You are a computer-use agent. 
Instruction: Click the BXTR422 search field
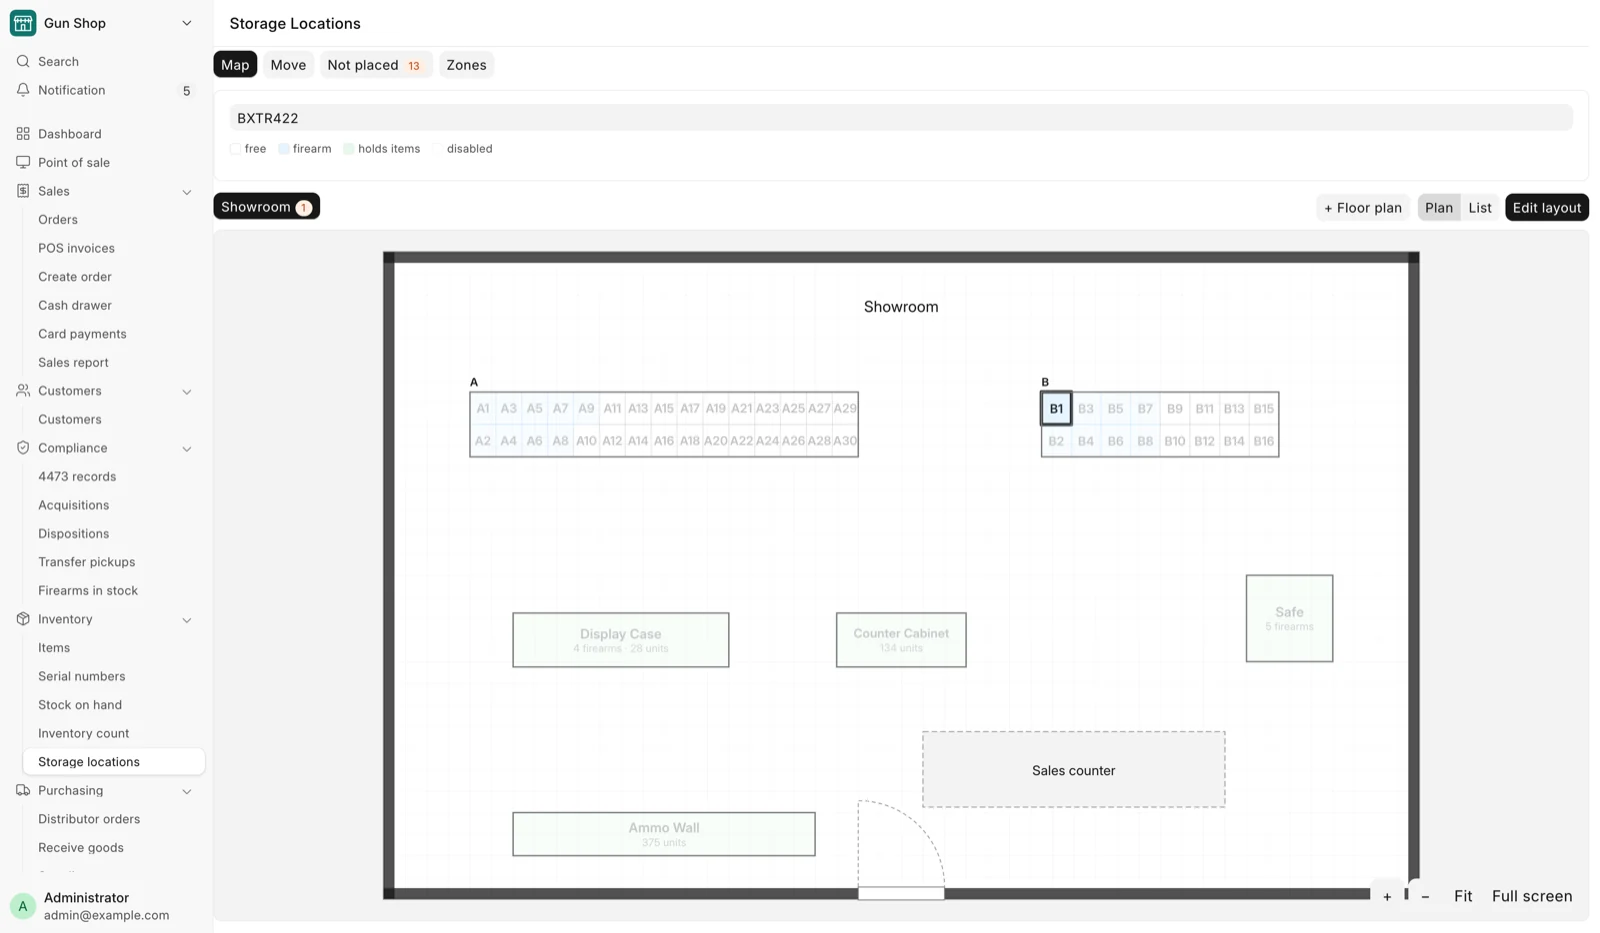point(901,118)
